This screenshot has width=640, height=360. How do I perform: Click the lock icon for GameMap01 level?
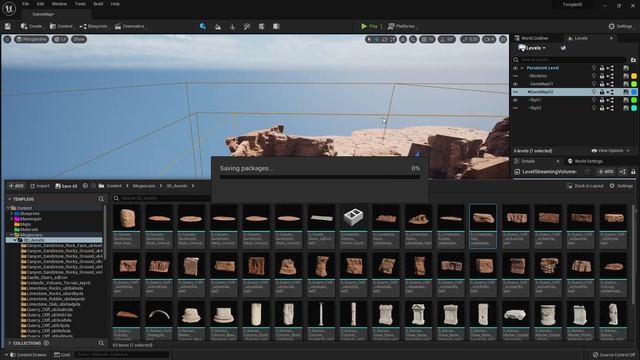coord(602,84)
